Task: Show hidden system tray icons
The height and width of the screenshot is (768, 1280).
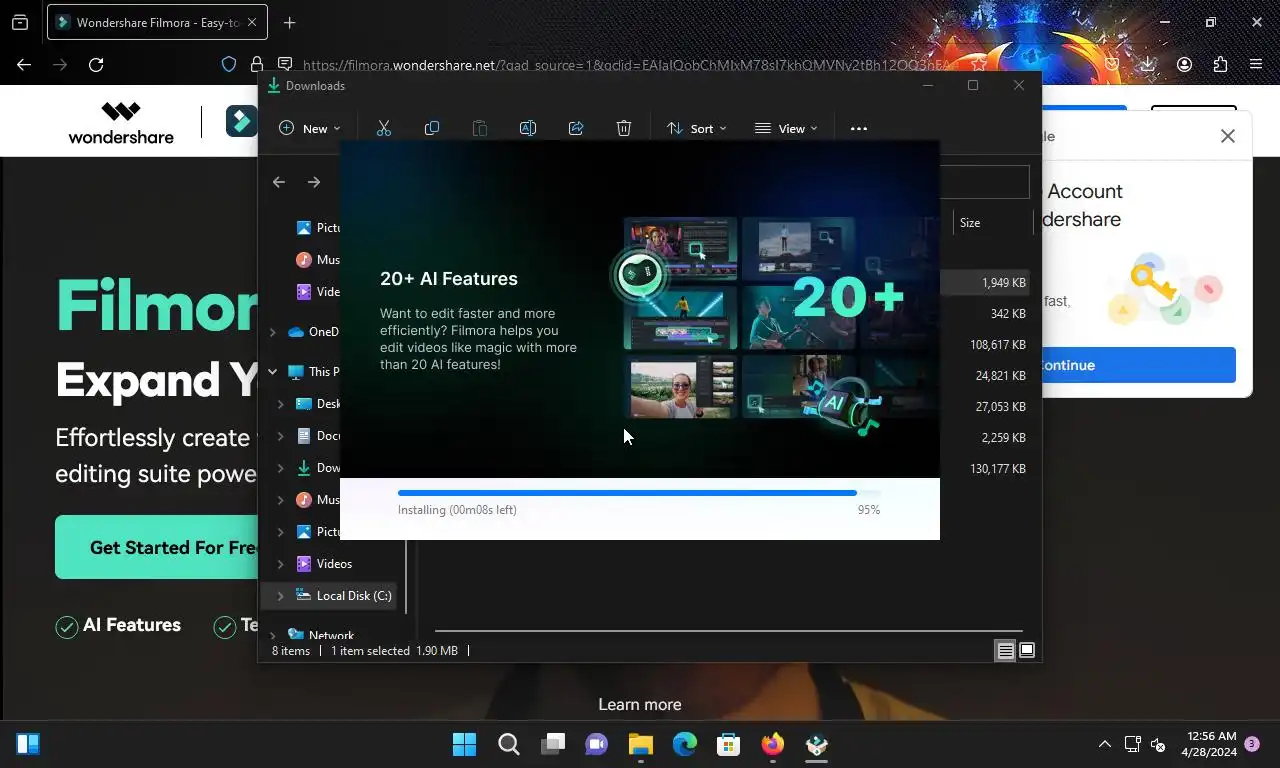Action: [x=1105, y=744]
